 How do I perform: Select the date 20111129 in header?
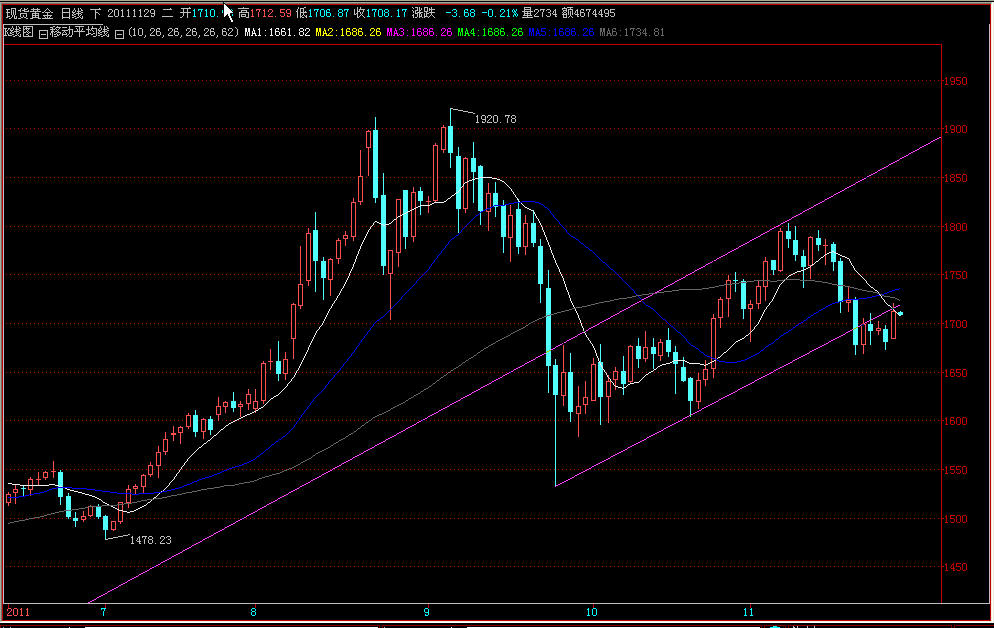(131, 13)
